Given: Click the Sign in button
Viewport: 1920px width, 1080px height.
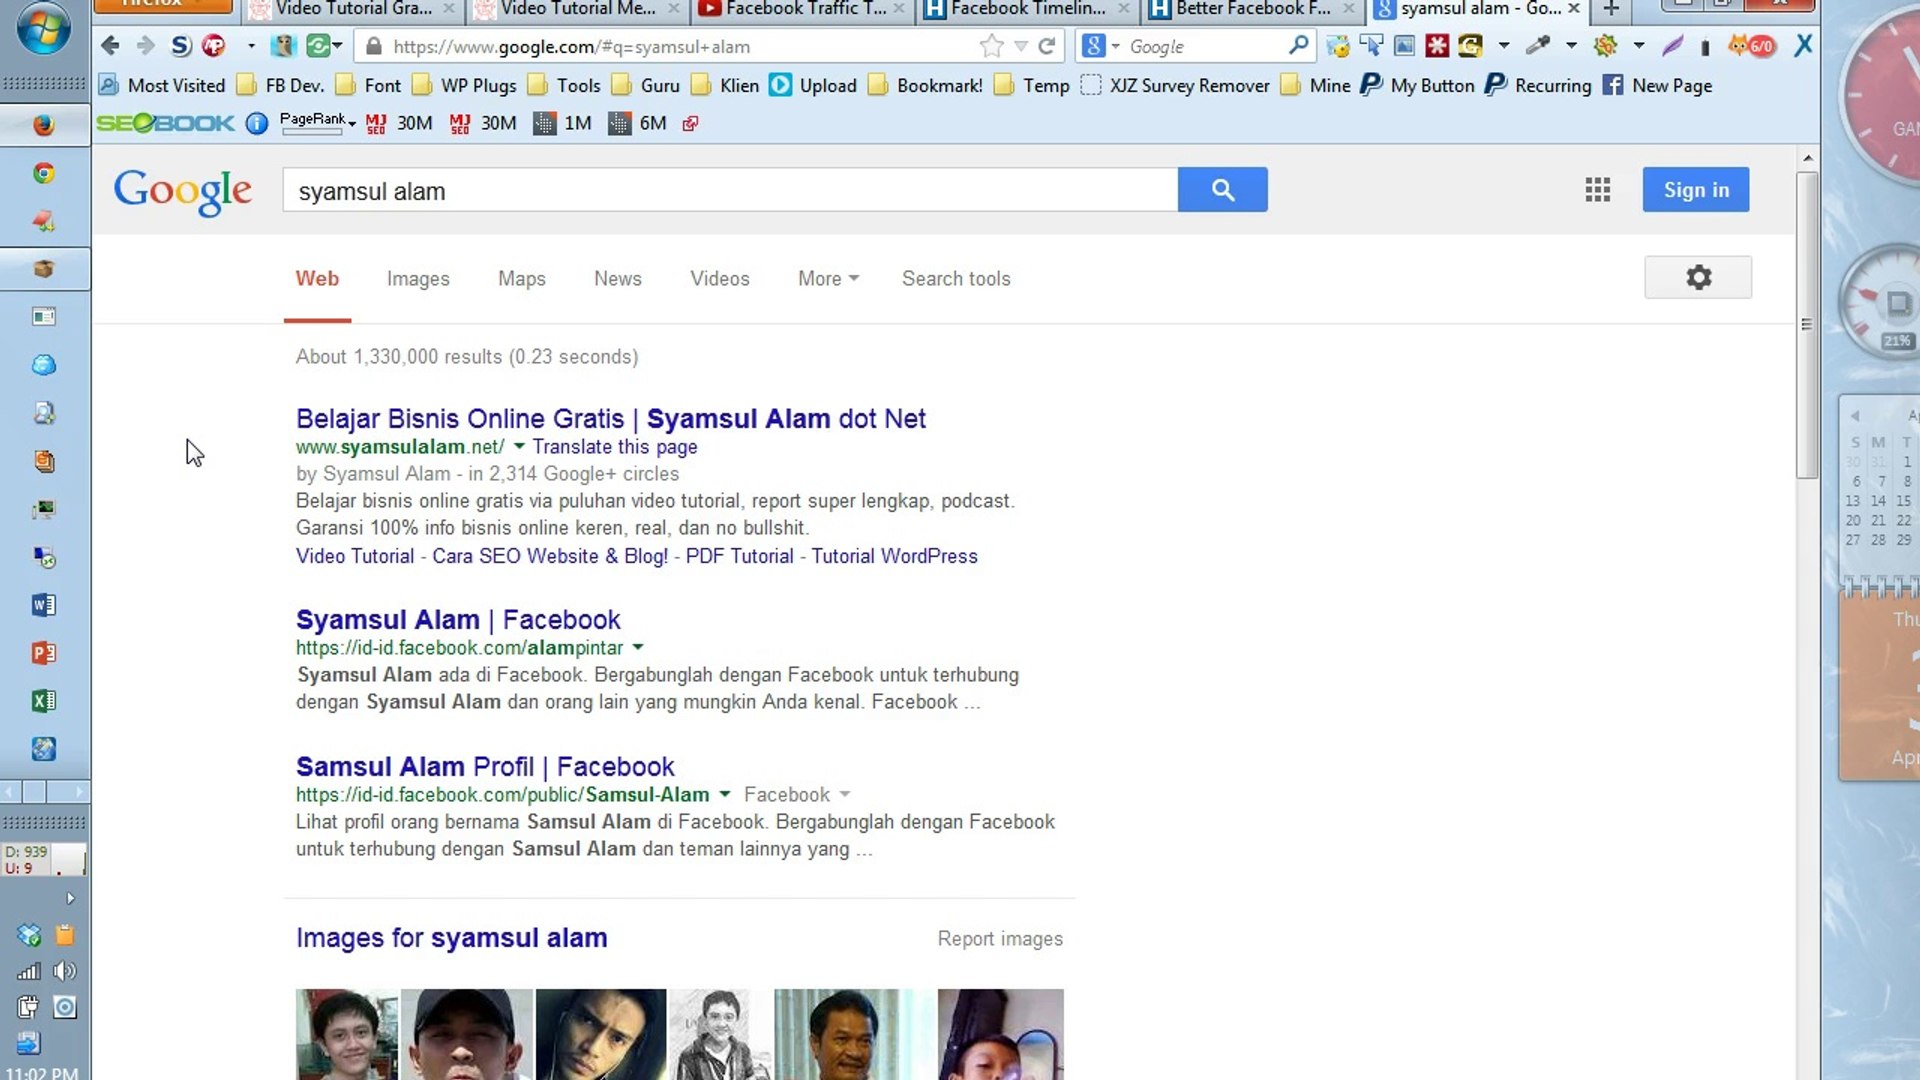Looking at the screenshot, I should (1695, 190).
